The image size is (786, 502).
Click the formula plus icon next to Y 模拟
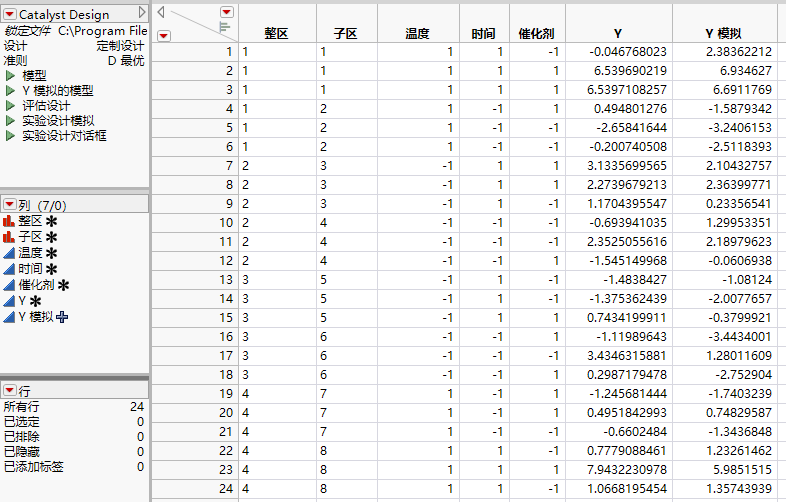click(62, 317)
